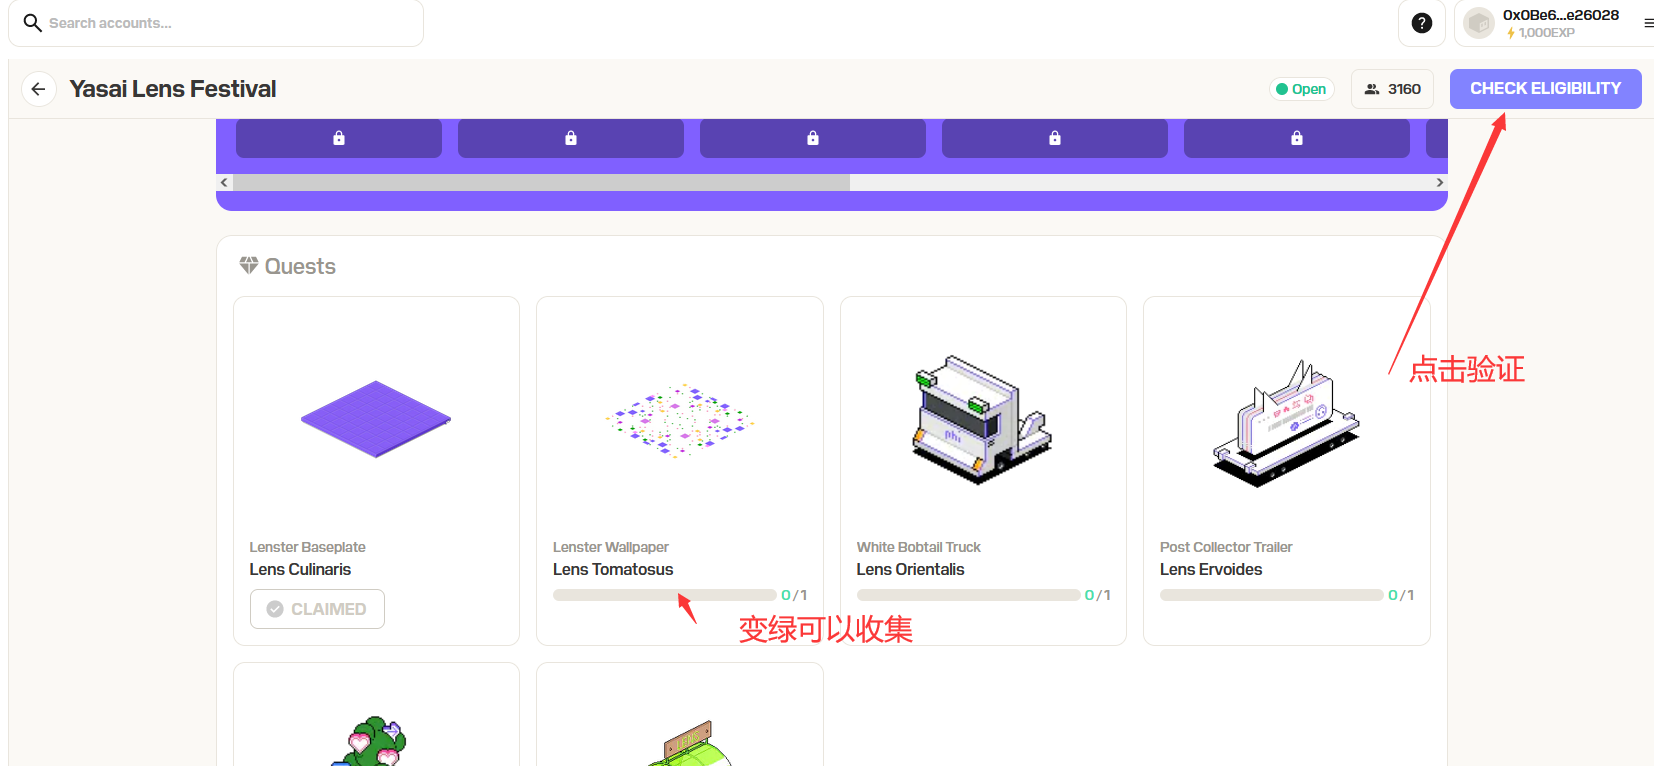
Task: Click the search magnifier icon
Action: 32,23
